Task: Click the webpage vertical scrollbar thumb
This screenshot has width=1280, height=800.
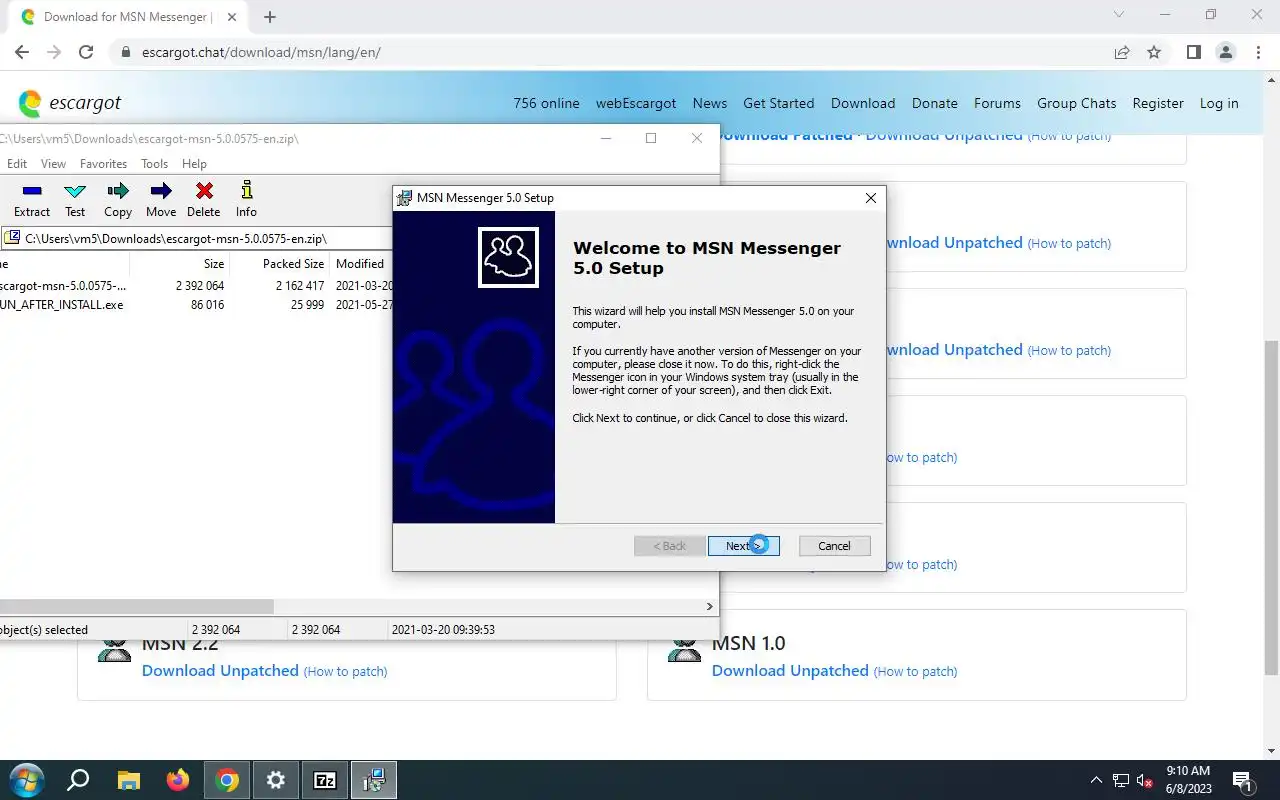Action: [1272, 507]
